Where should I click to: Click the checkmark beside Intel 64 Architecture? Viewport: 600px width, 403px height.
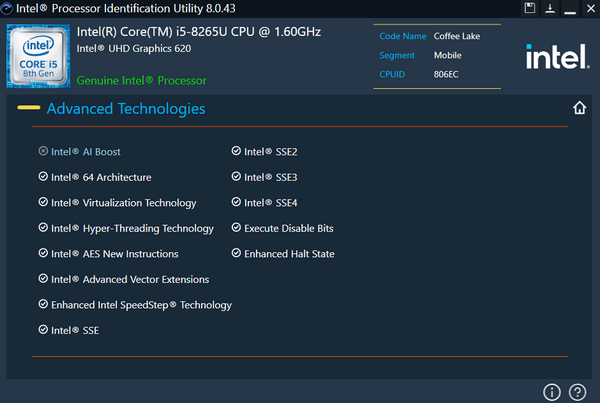pos(43,177)
